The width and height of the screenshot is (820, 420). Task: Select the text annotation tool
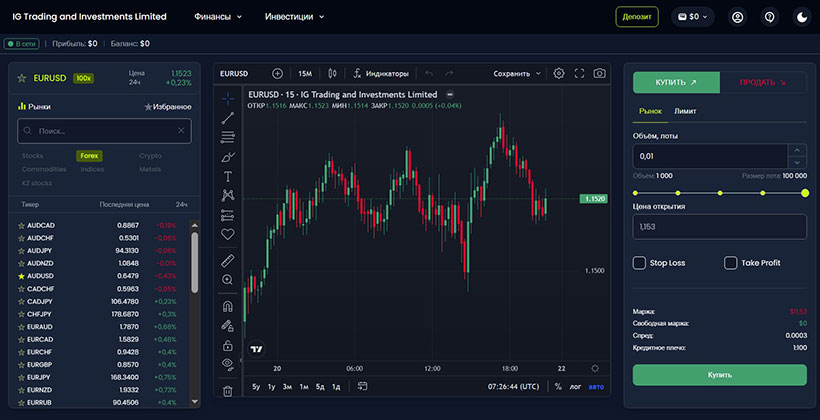[228, 176]
